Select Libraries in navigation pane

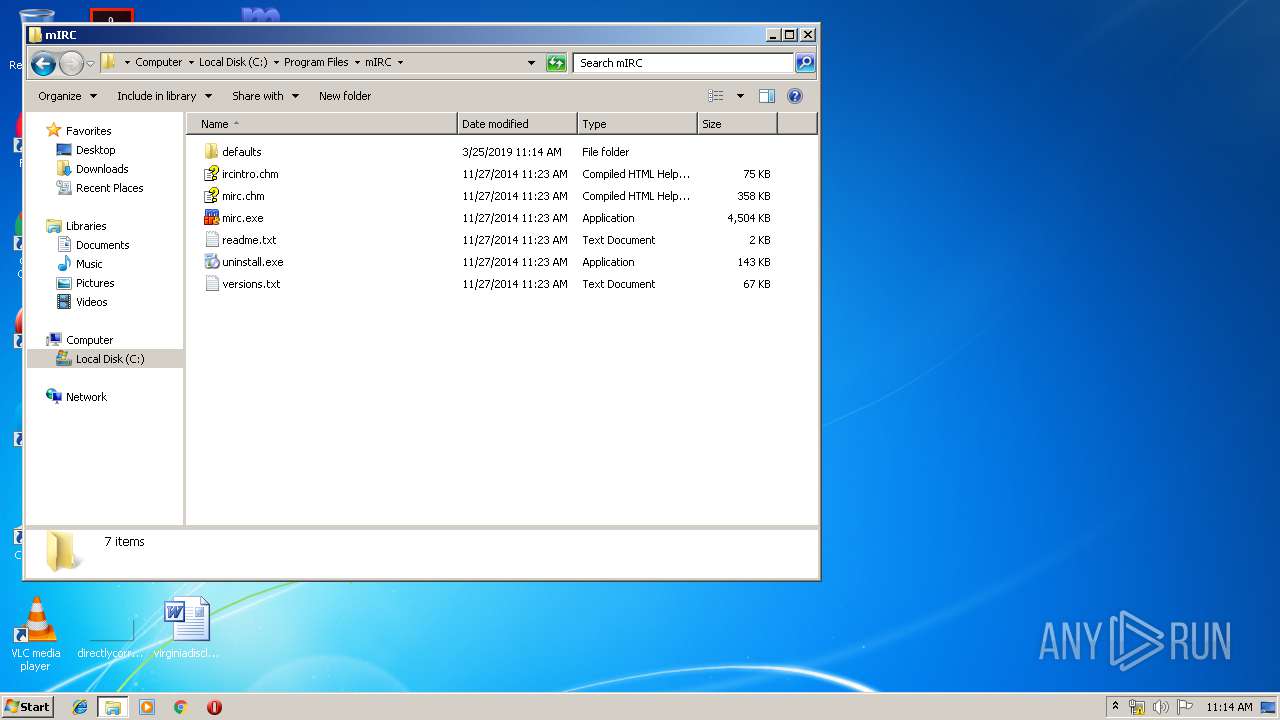click(86, 226)
